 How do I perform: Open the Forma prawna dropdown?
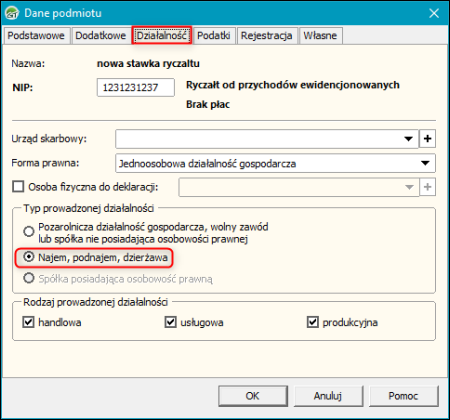(x=425, y=163)
